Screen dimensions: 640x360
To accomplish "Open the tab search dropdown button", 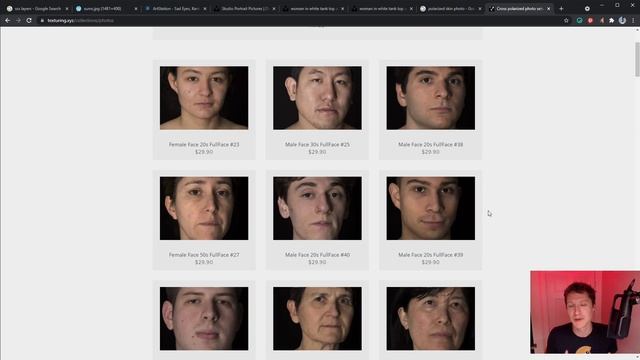I will click(x=587, y=9).
